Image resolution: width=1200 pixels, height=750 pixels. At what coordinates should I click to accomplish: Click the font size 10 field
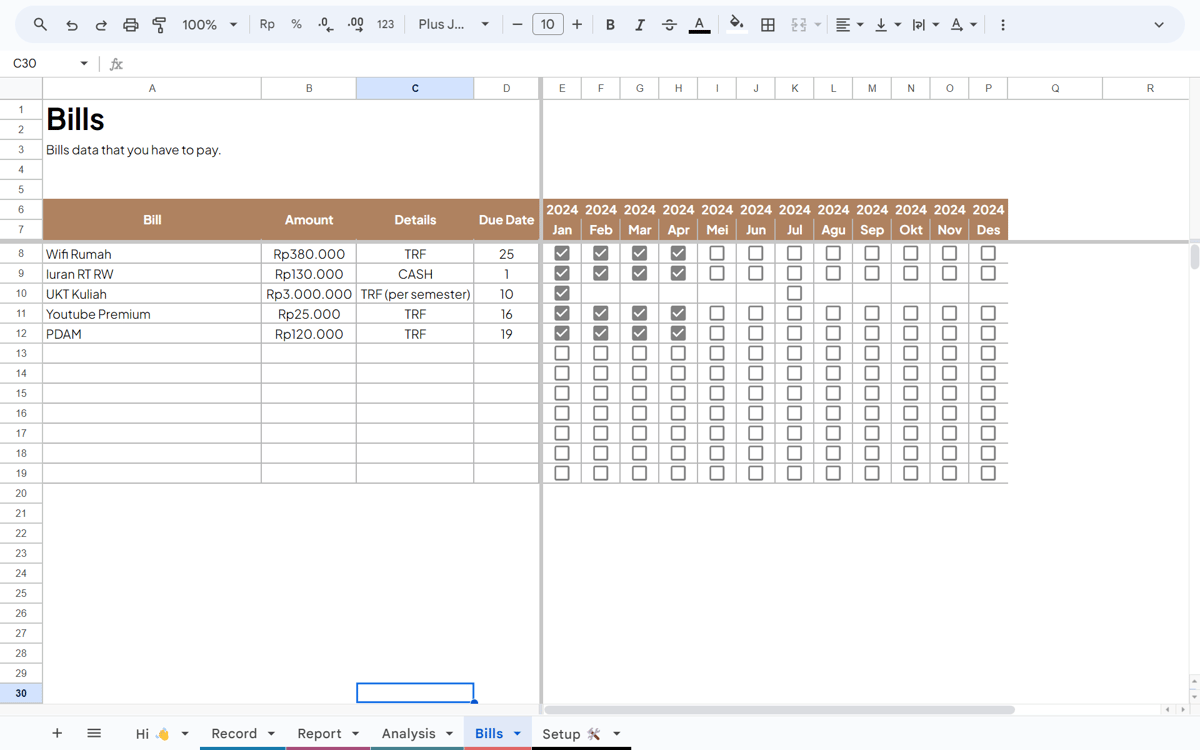pyautogui.click(x=547, y=24)
